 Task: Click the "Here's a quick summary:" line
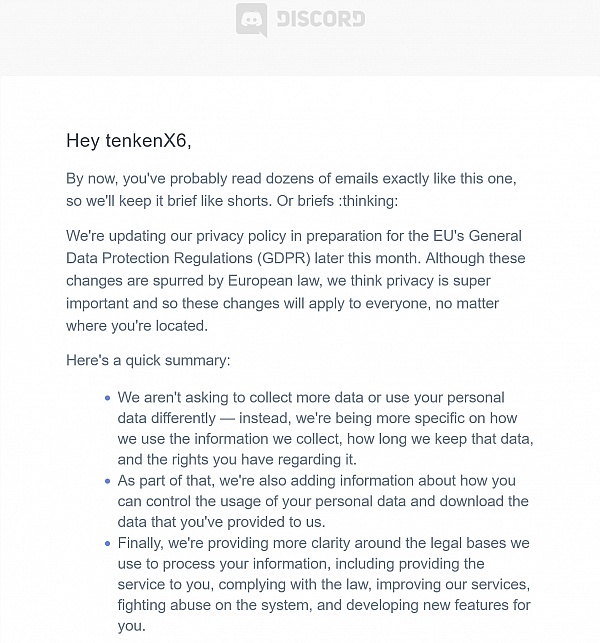148,360
